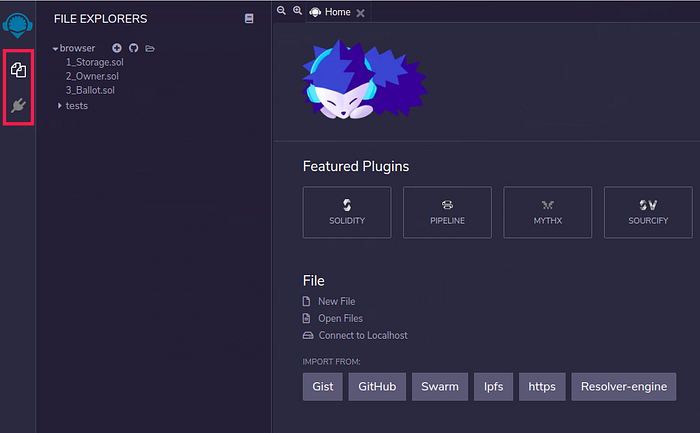This screenshot has width=700, height=433.
Task: Add local file via open-folder icon
Action: click(150, 48)
